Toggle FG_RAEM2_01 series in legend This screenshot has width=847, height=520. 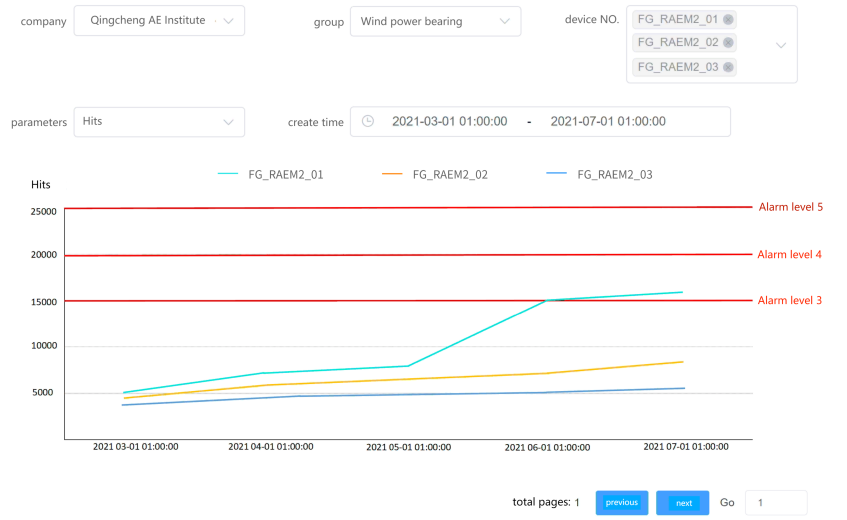point(271,174)
